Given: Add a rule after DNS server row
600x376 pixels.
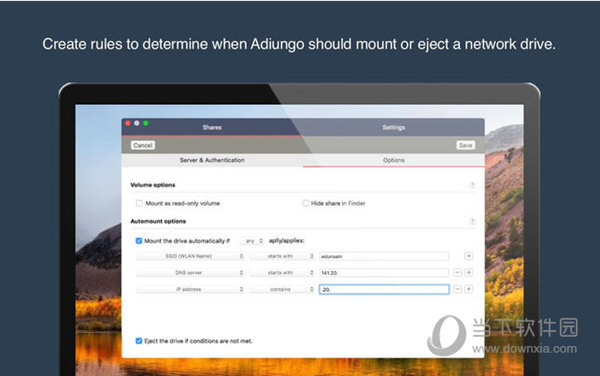Looking at the screenshot, I should click(x=468, y=272).
